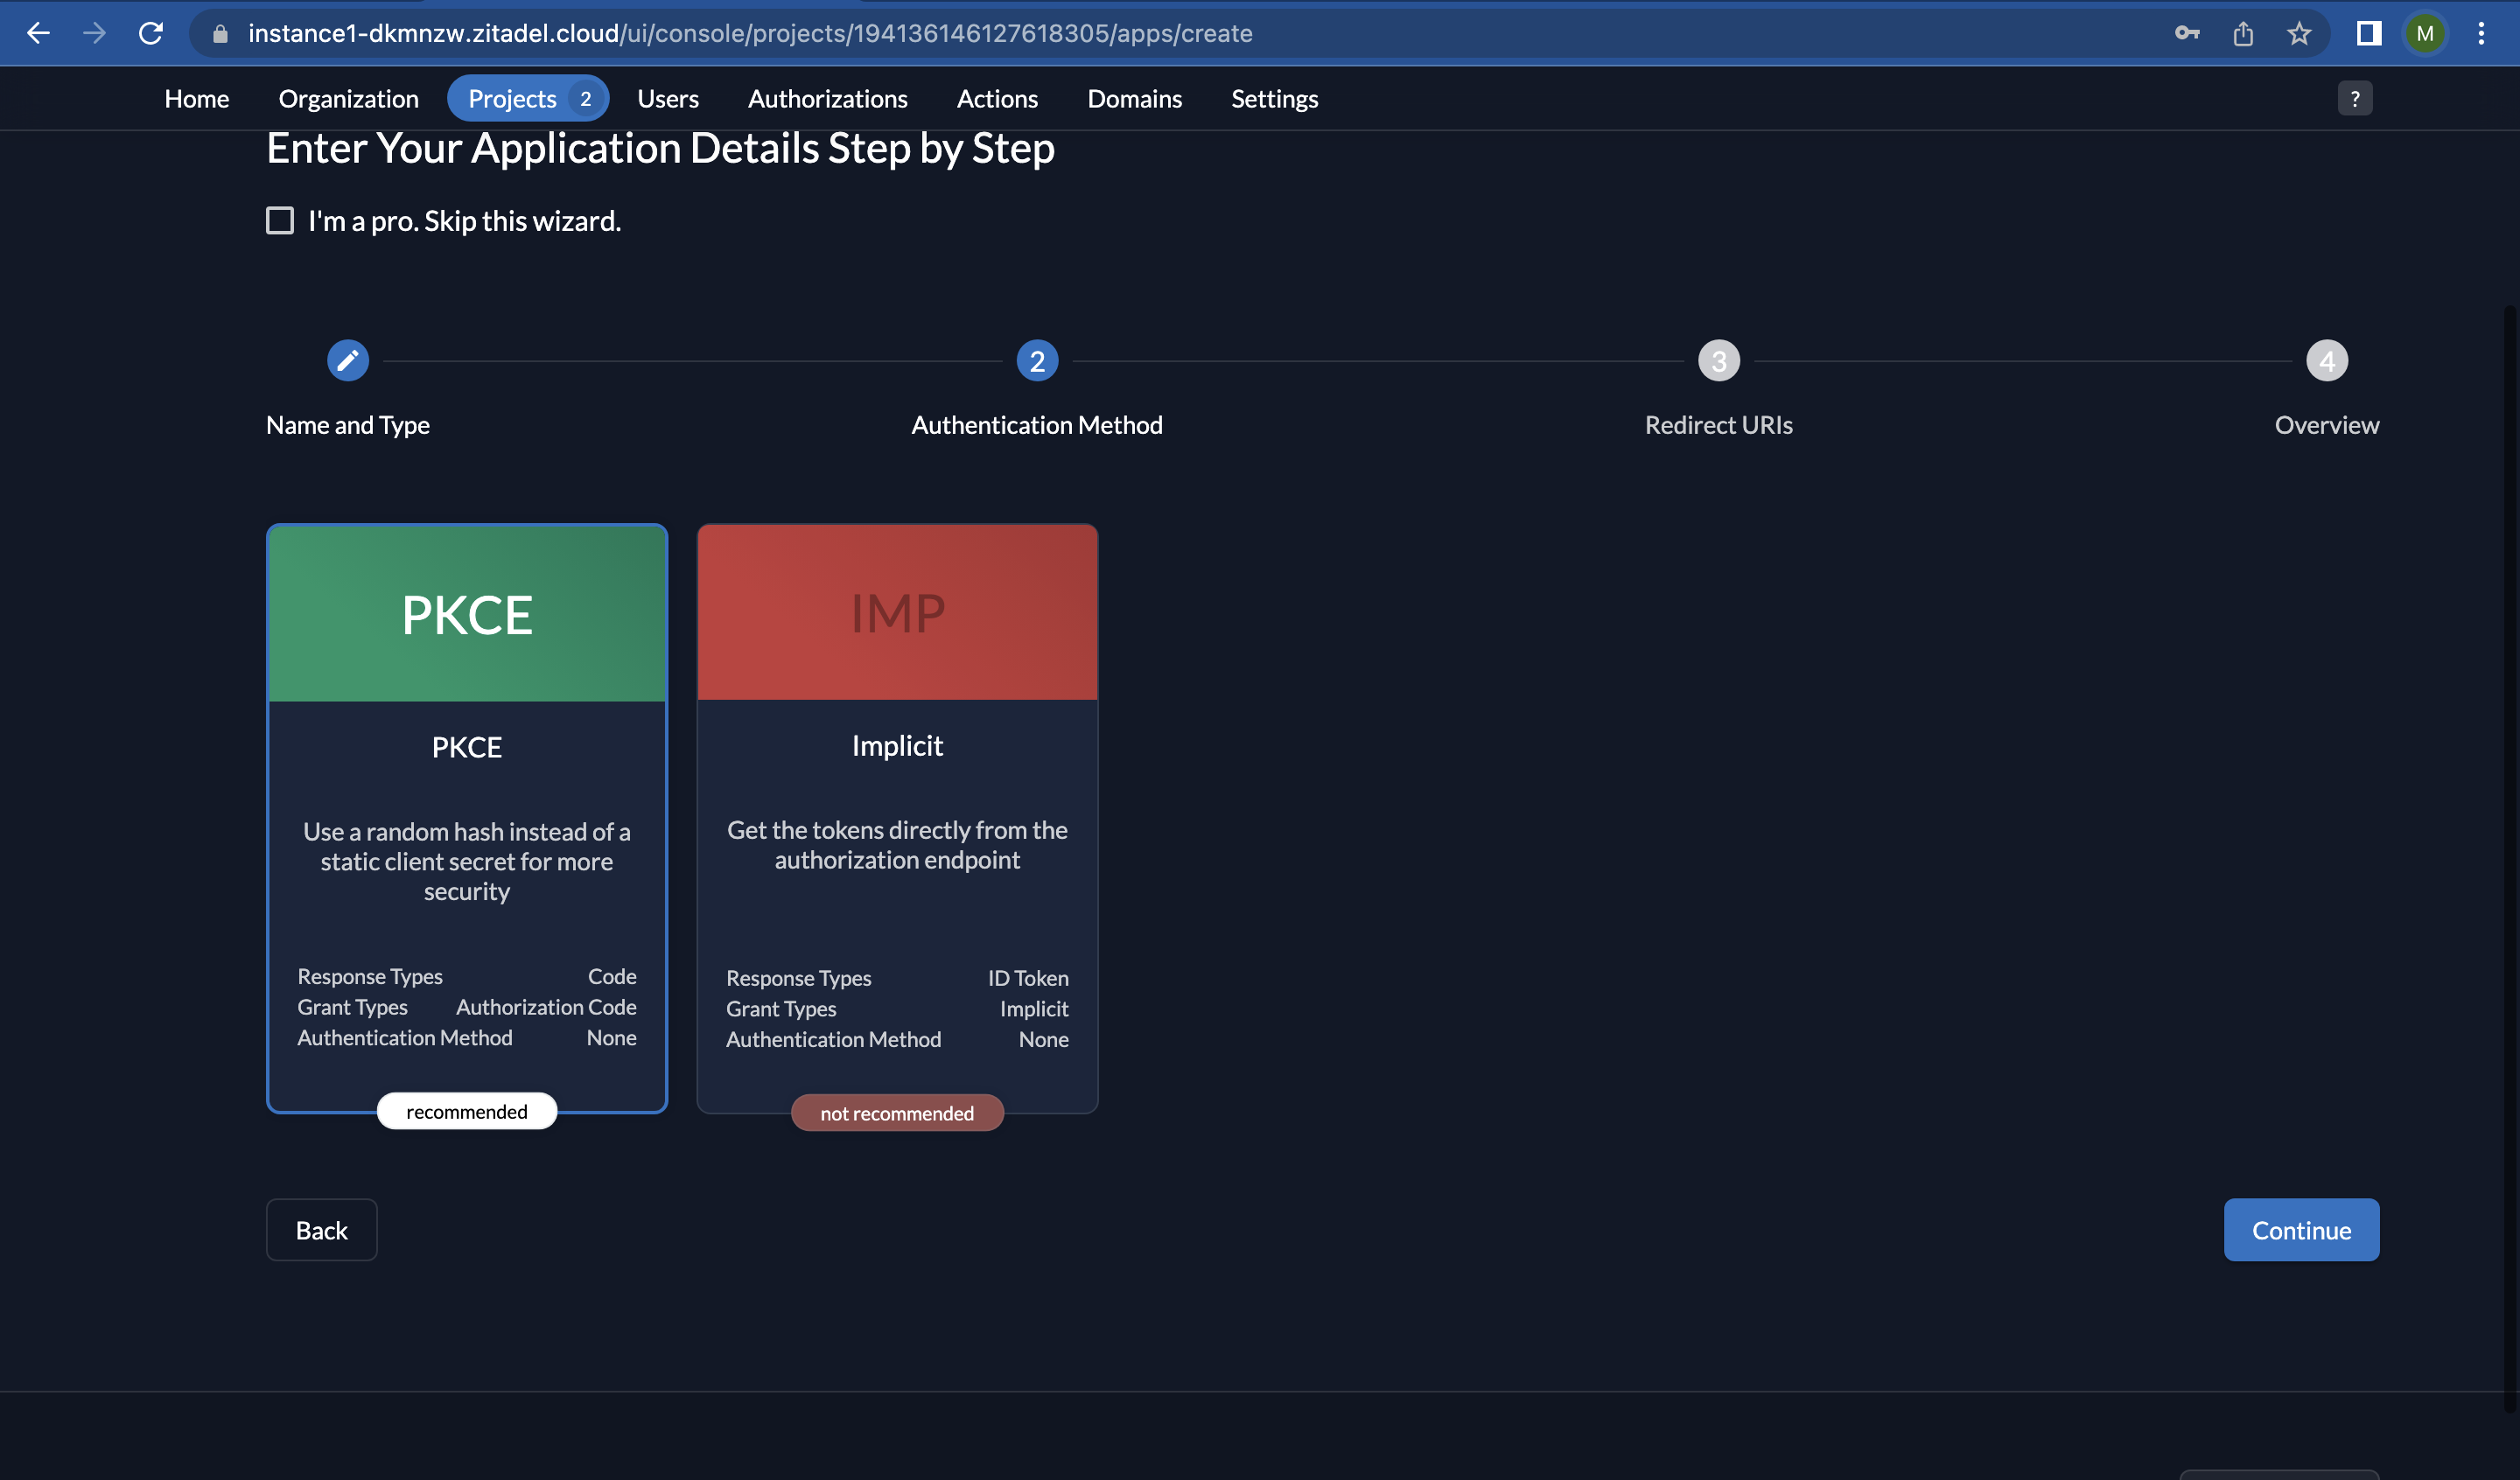Select the Implicit authentication card
2520x1480 pixels.
(x=897, y=817)
